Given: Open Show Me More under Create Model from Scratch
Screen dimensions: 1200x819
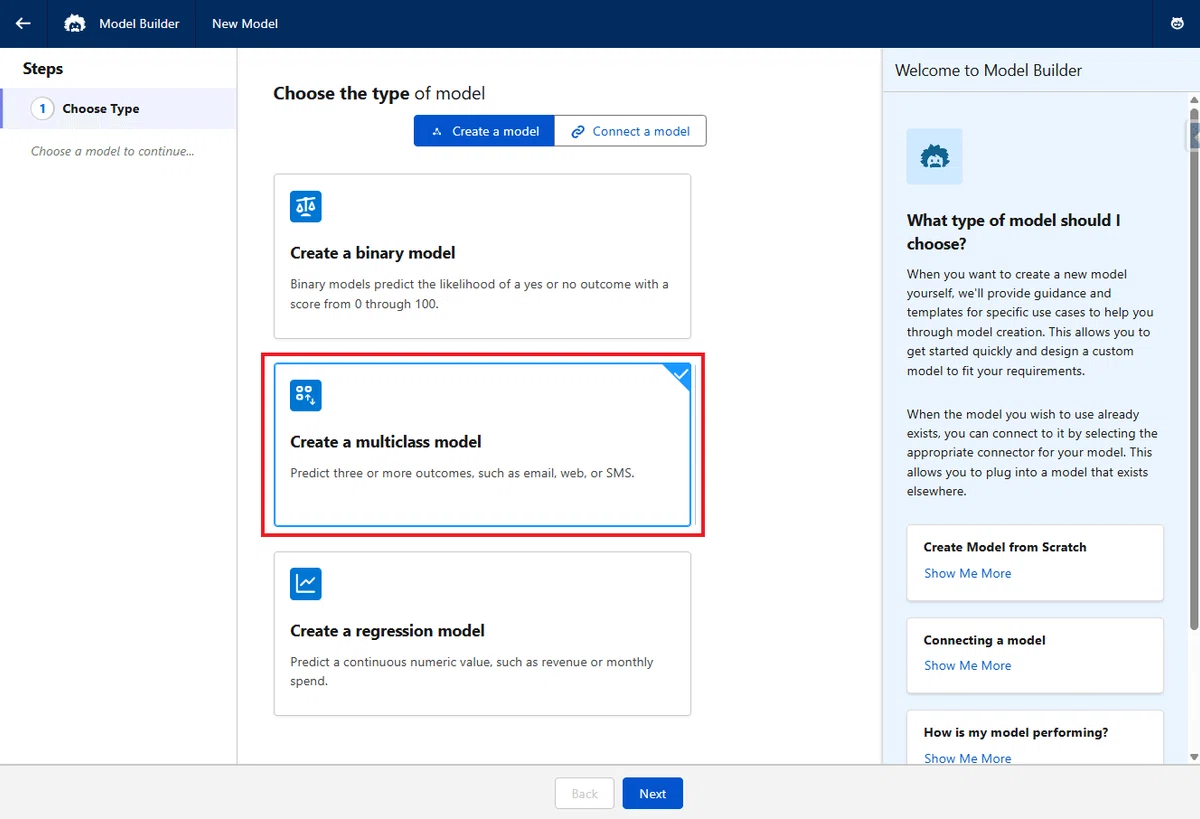Looking at the screenshot, I should pos(967,573).
